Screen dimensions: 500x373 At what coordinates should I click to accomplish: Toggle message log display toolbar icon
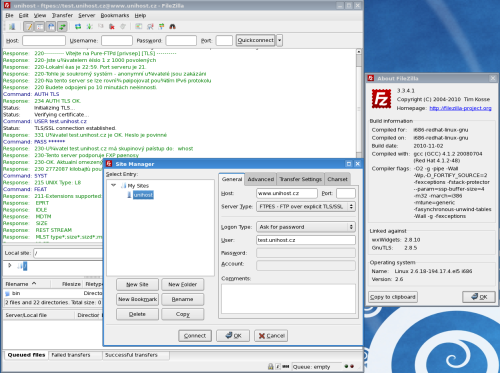click(29, 27)
